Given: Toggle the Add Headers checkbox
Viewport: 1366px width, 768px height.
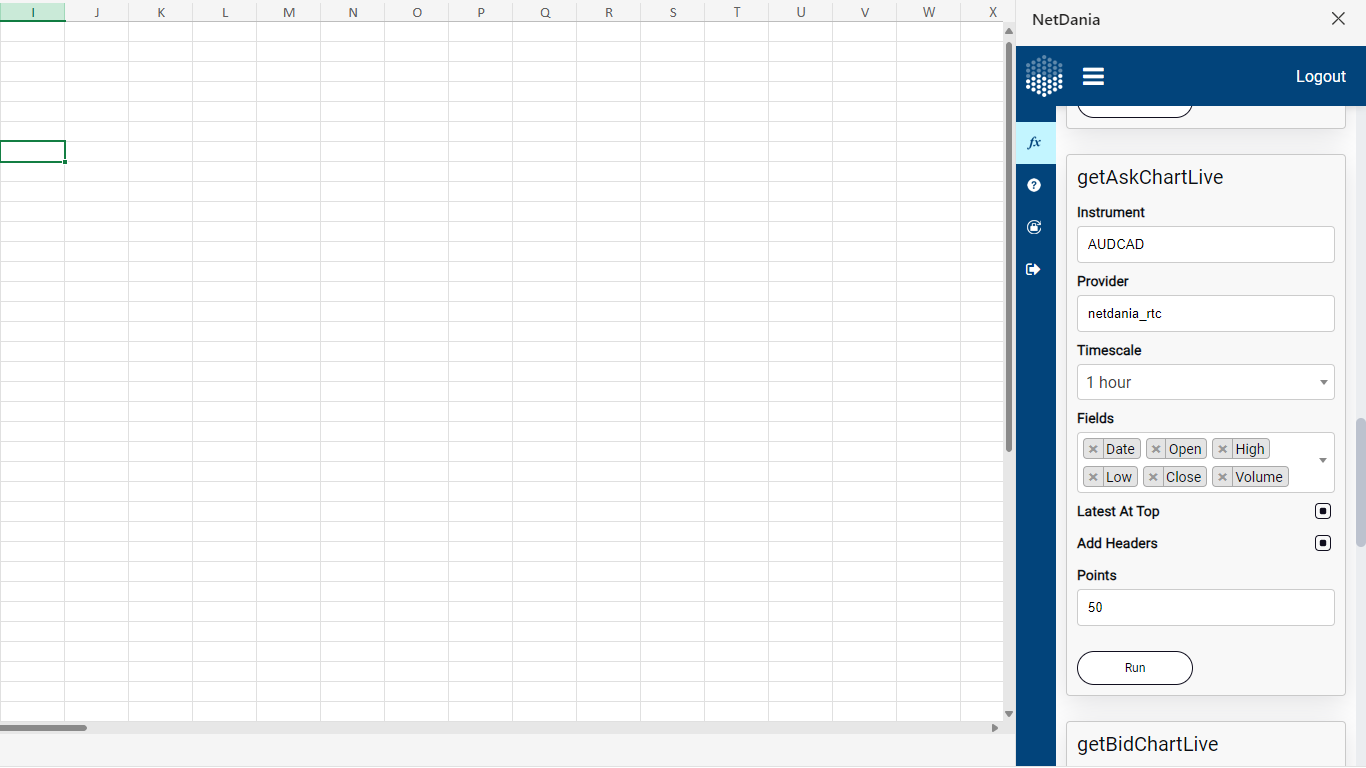Looking at the screenshot, I should 1323,543.
